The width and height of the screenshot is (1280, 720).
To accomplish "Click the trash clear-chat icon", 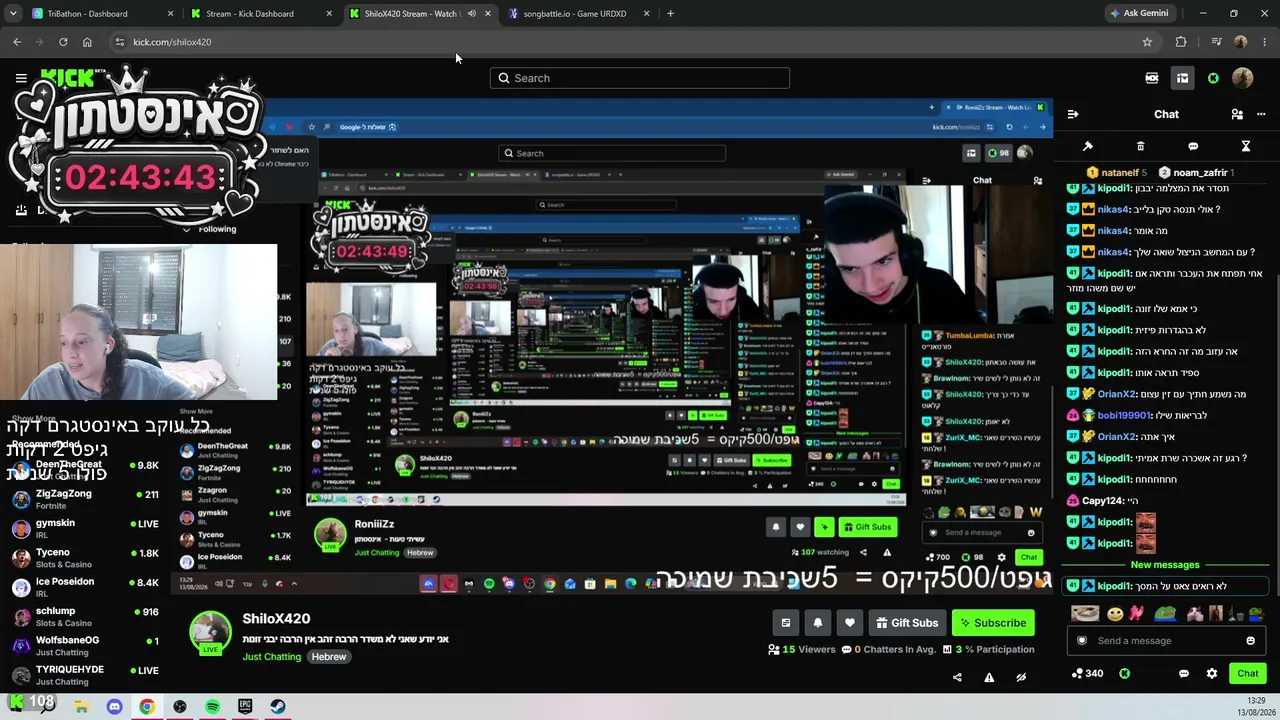I will [x=1140, y=147].
